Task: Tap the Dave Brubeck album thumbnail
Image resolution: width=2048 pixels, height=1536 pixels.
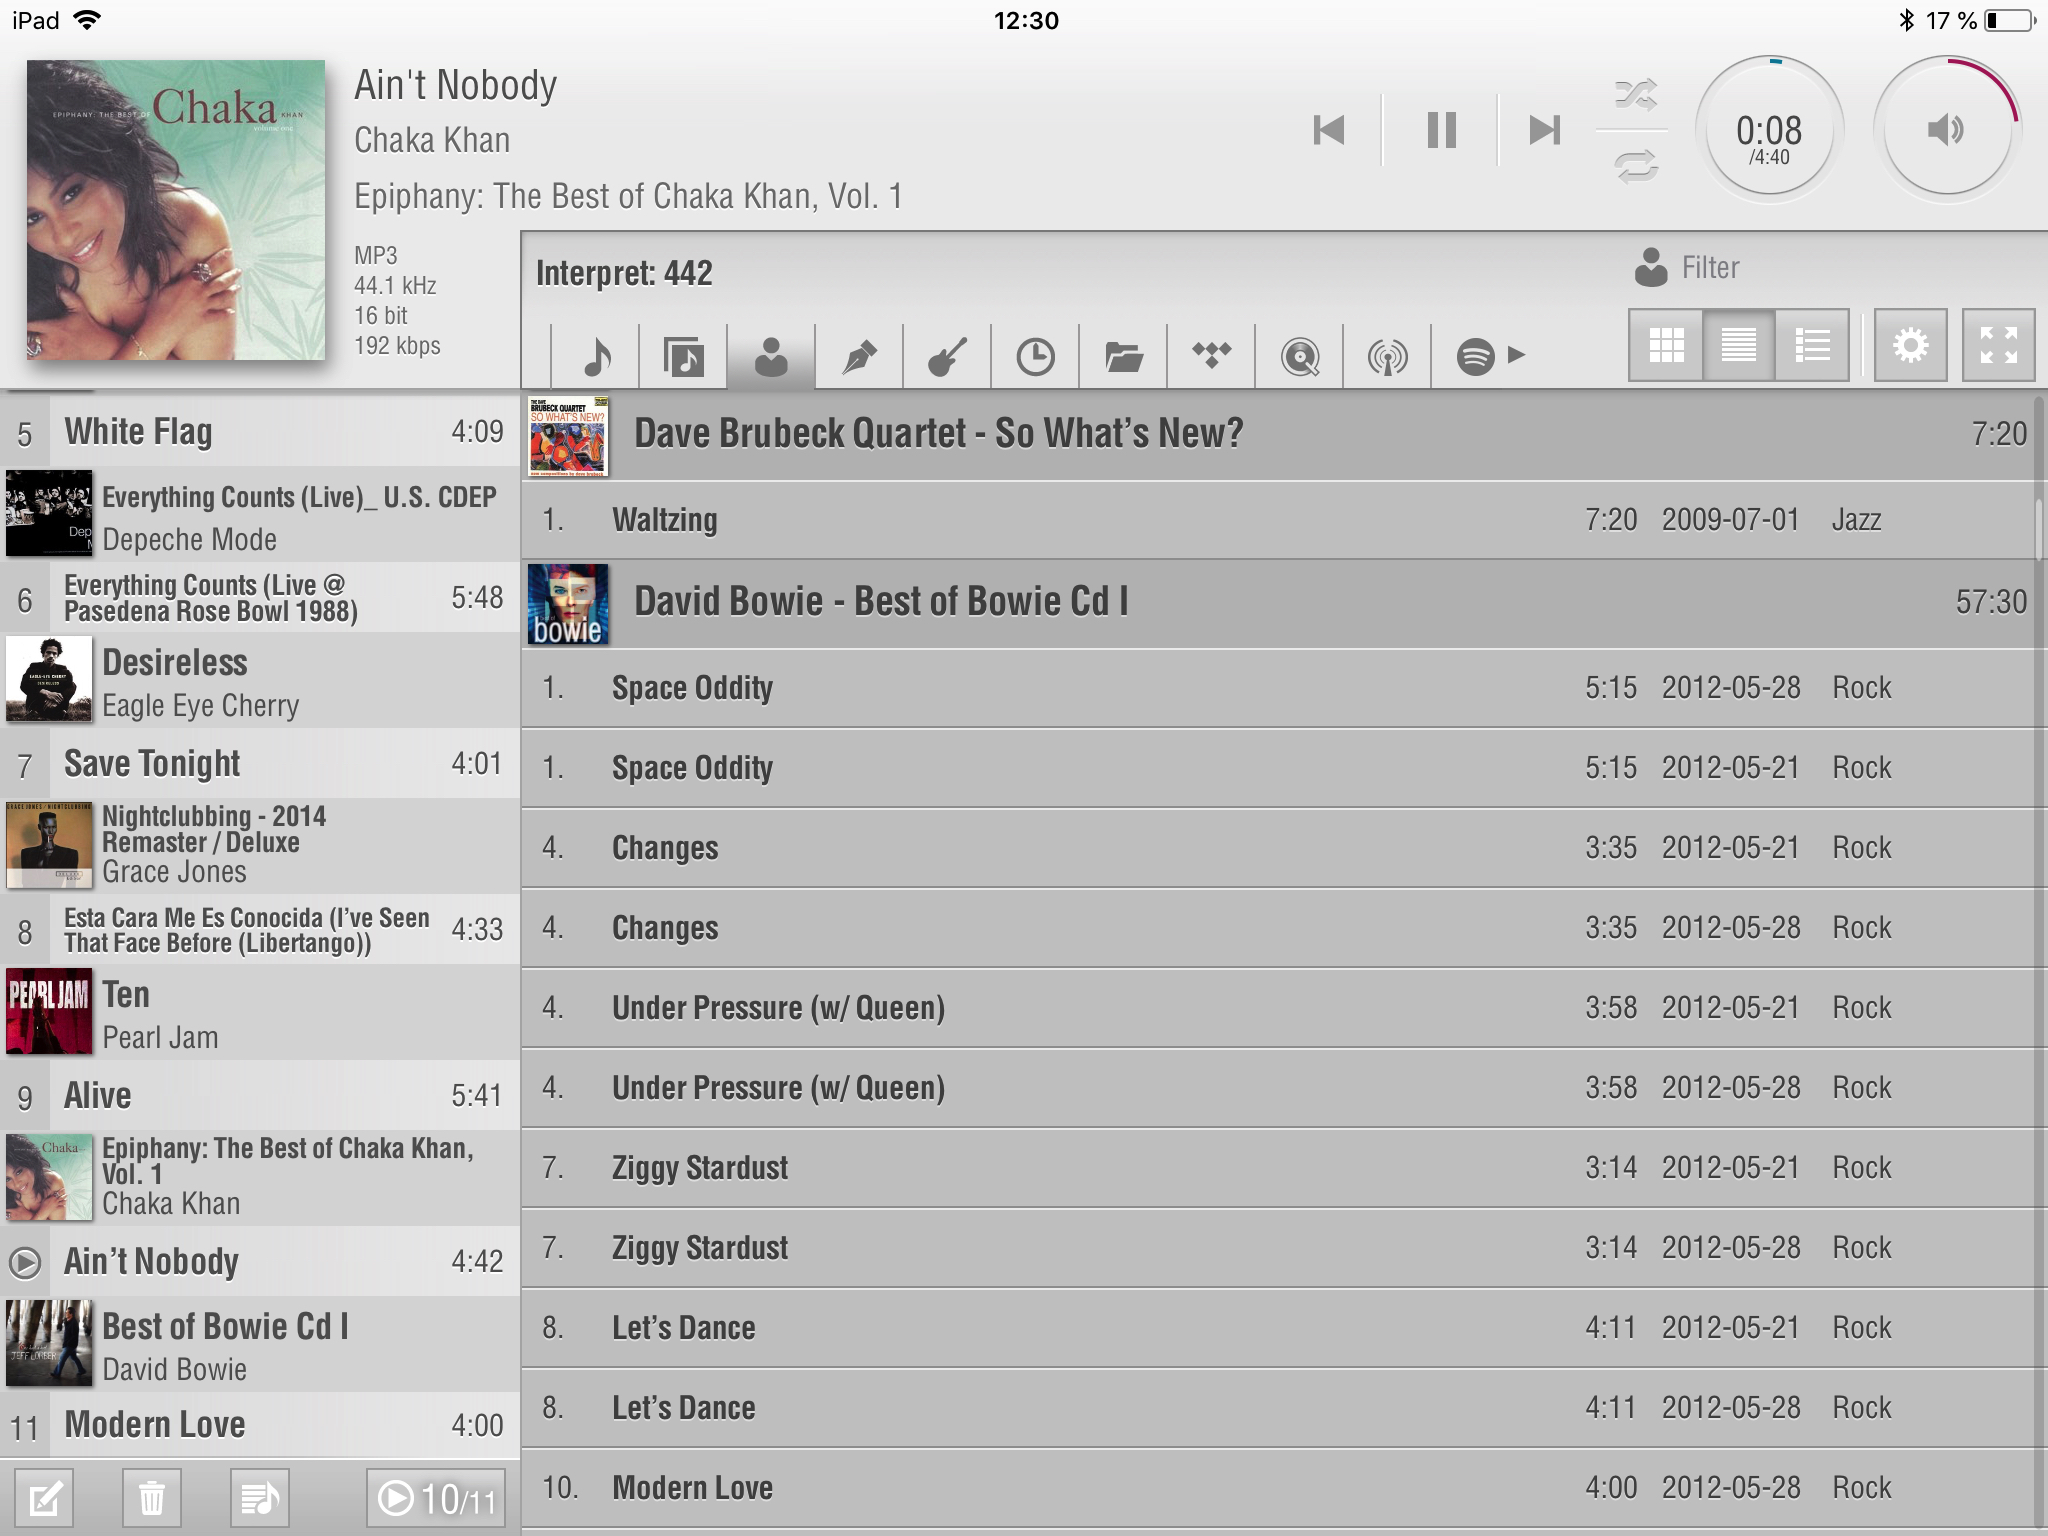Action: (568, 435)
